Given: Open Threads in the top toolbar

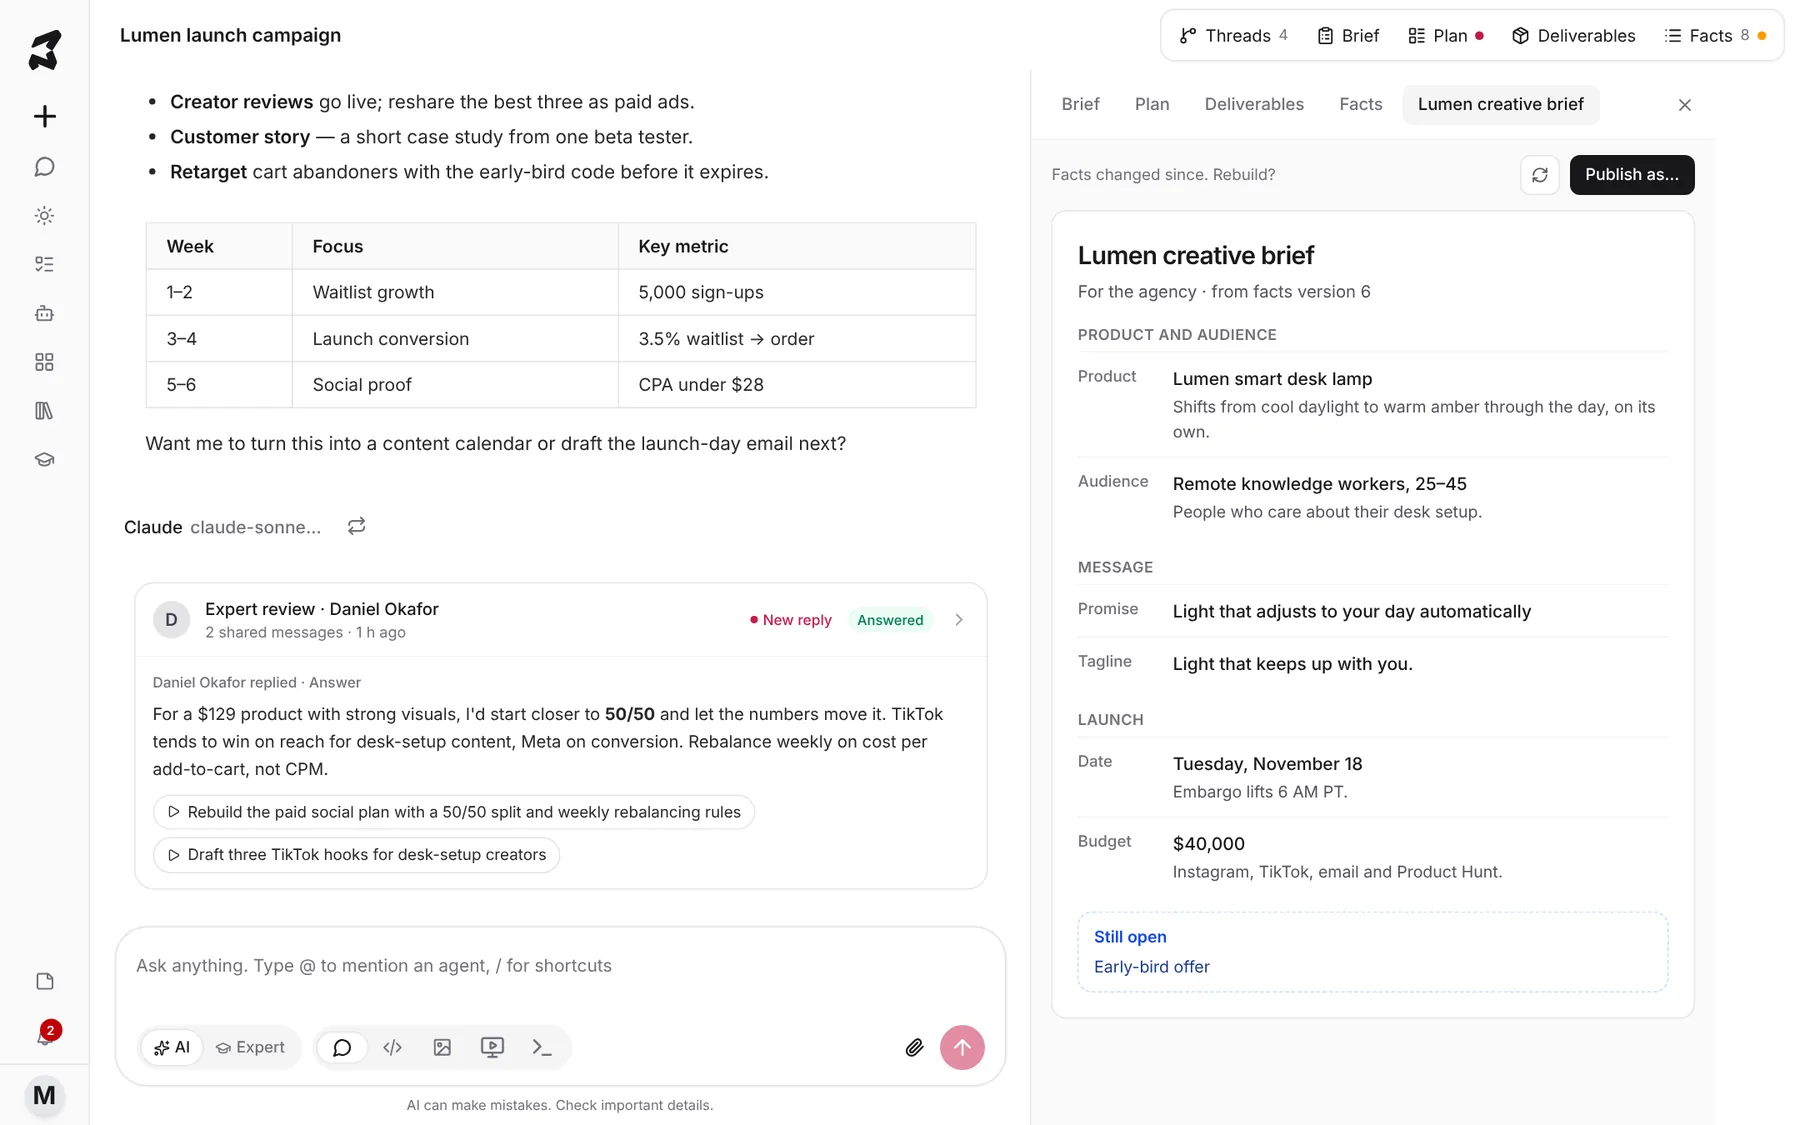Looking at the screenshot, I should [x=1233, y=36].
